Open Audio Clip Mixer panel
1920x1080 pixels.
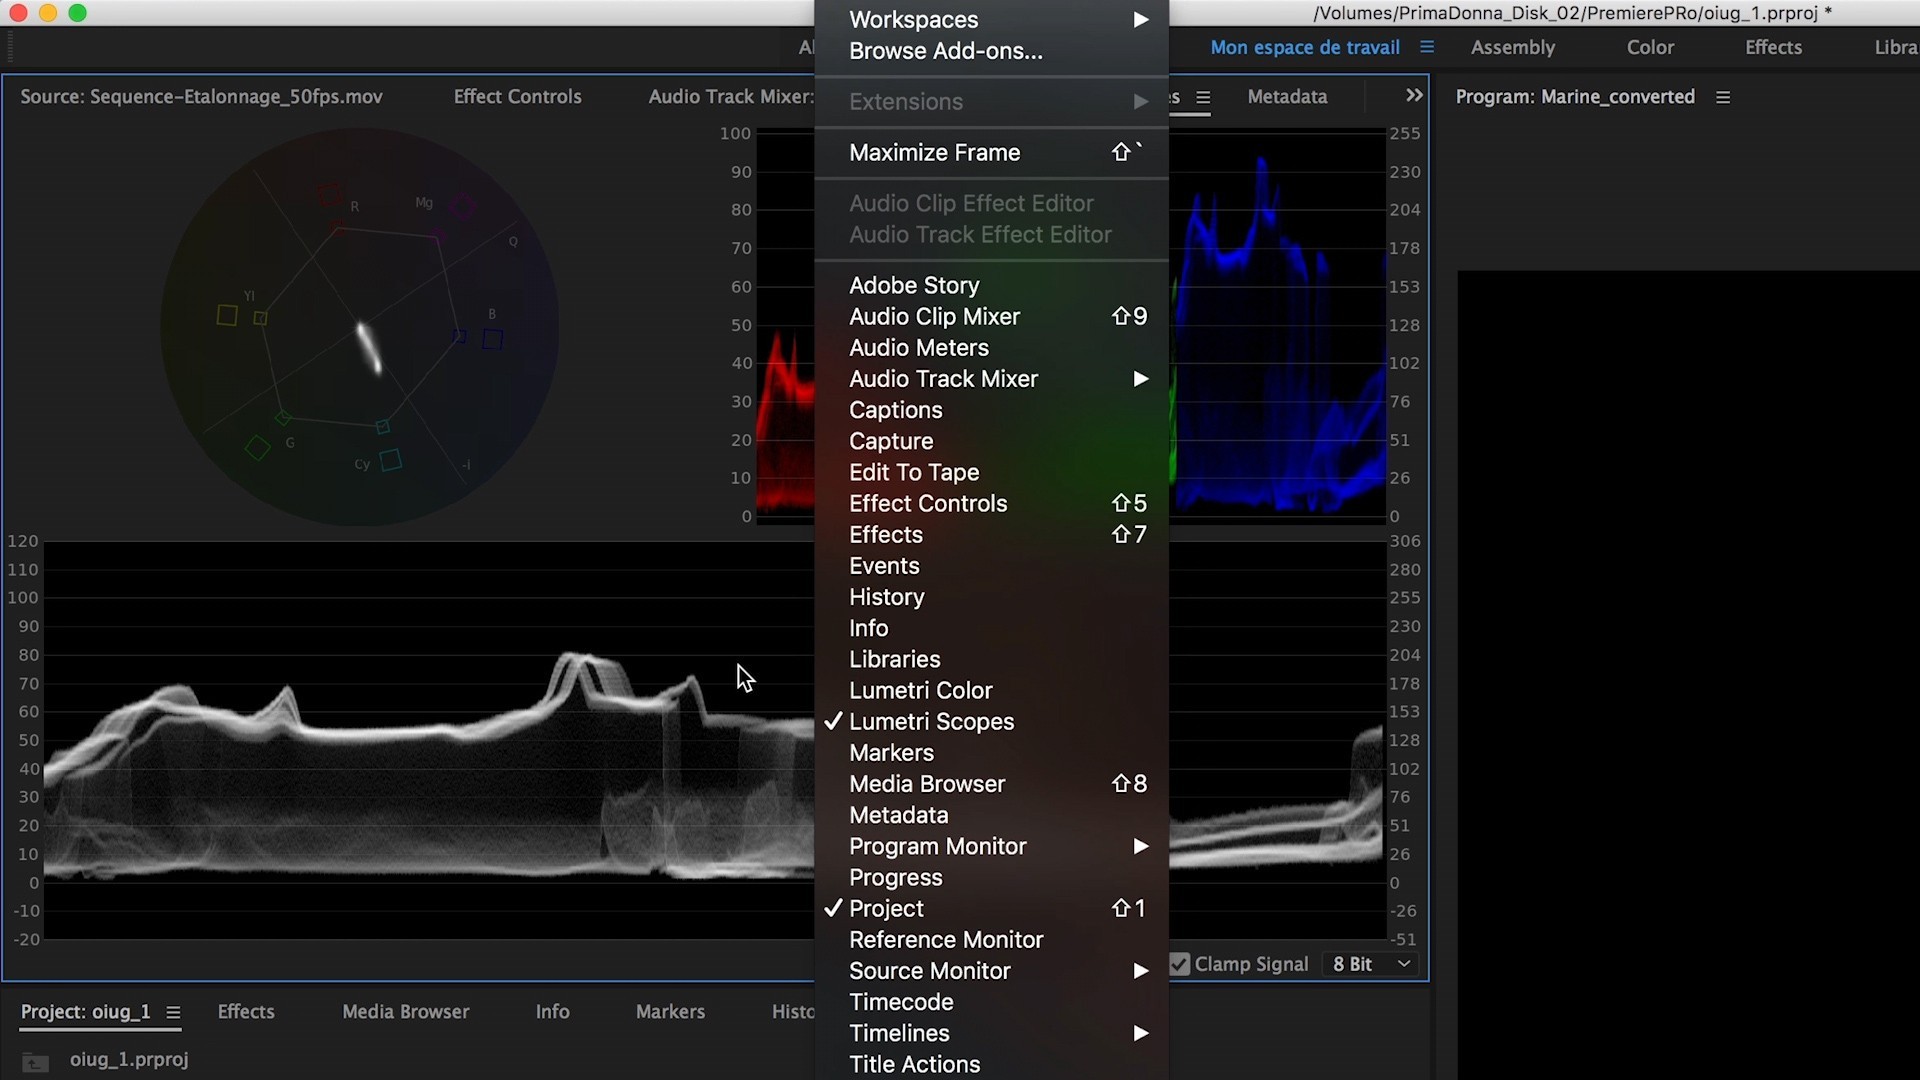click(992, 316)
